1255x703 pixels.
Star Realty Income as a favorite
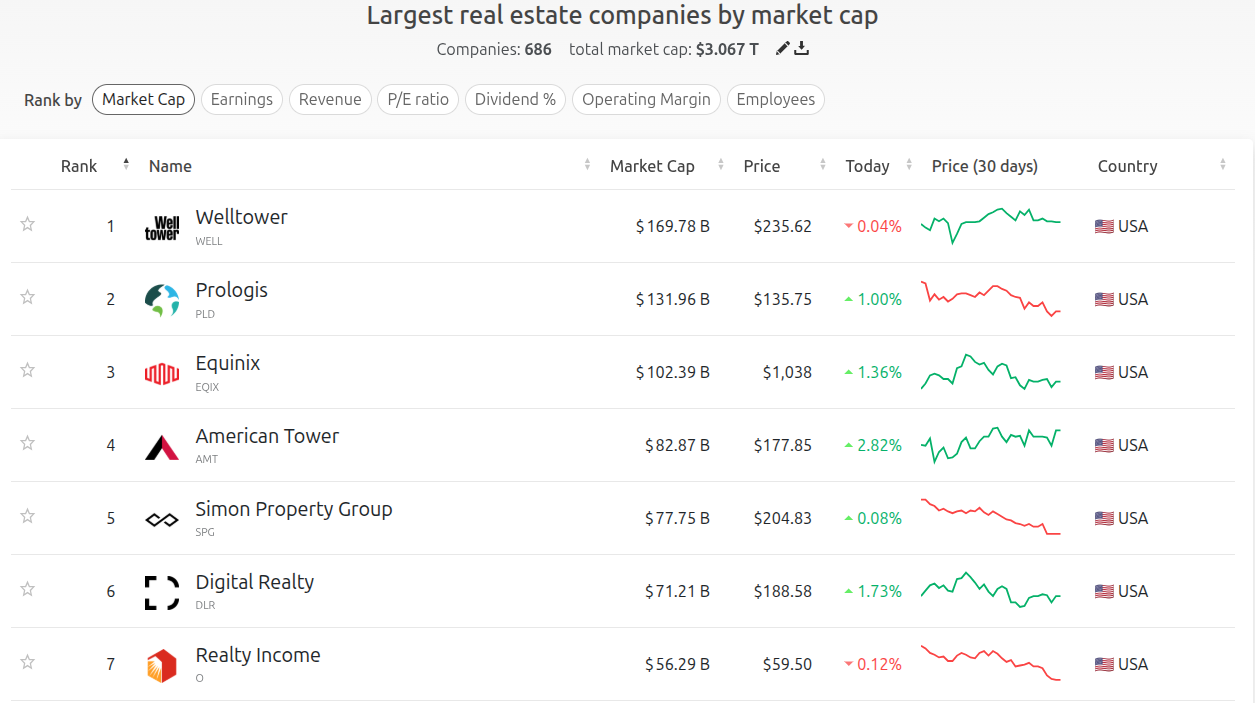pos(28,662)
